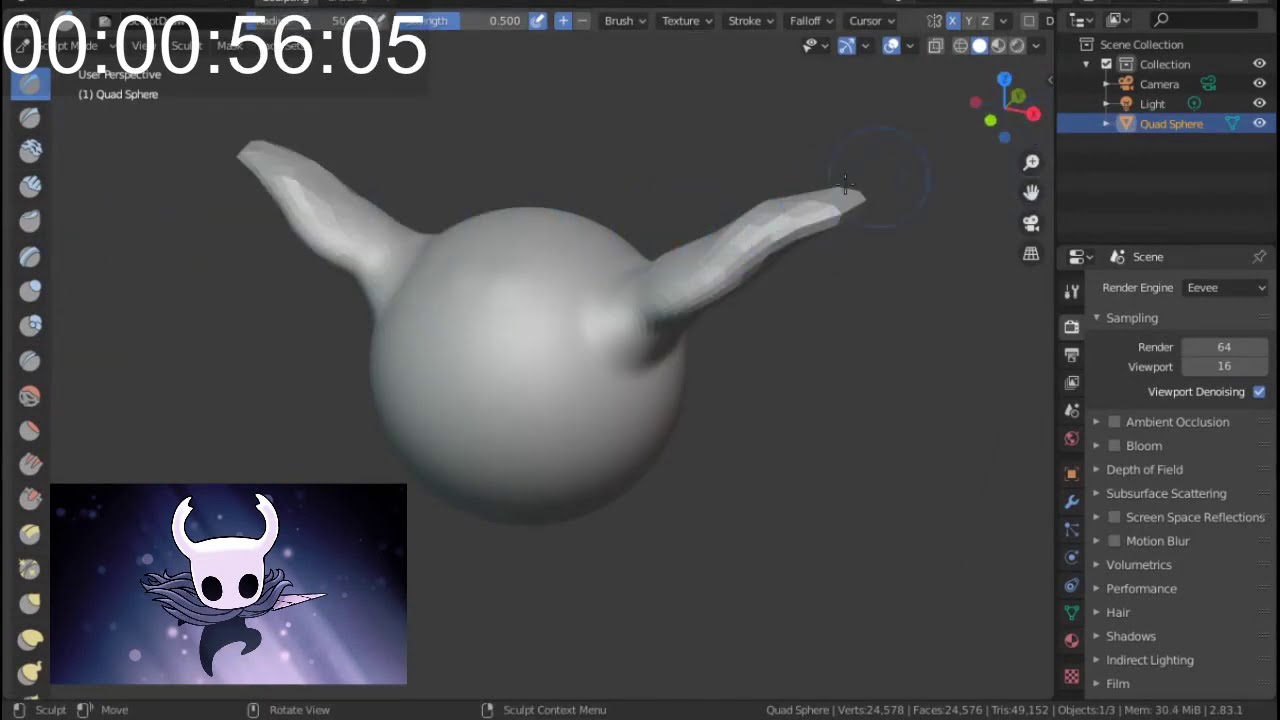Click the outliner search field
This screenshot has width=1280, height=720.
pos(1205,20)
